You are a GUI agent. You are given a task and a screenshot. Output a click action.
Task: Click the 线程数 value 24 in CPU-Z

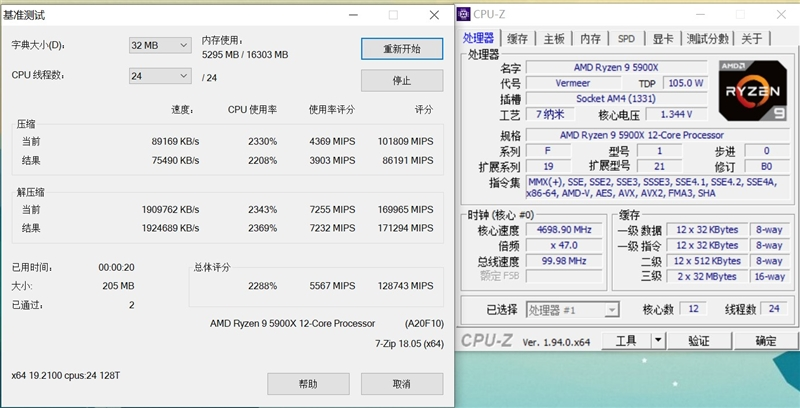click(774, 309)
